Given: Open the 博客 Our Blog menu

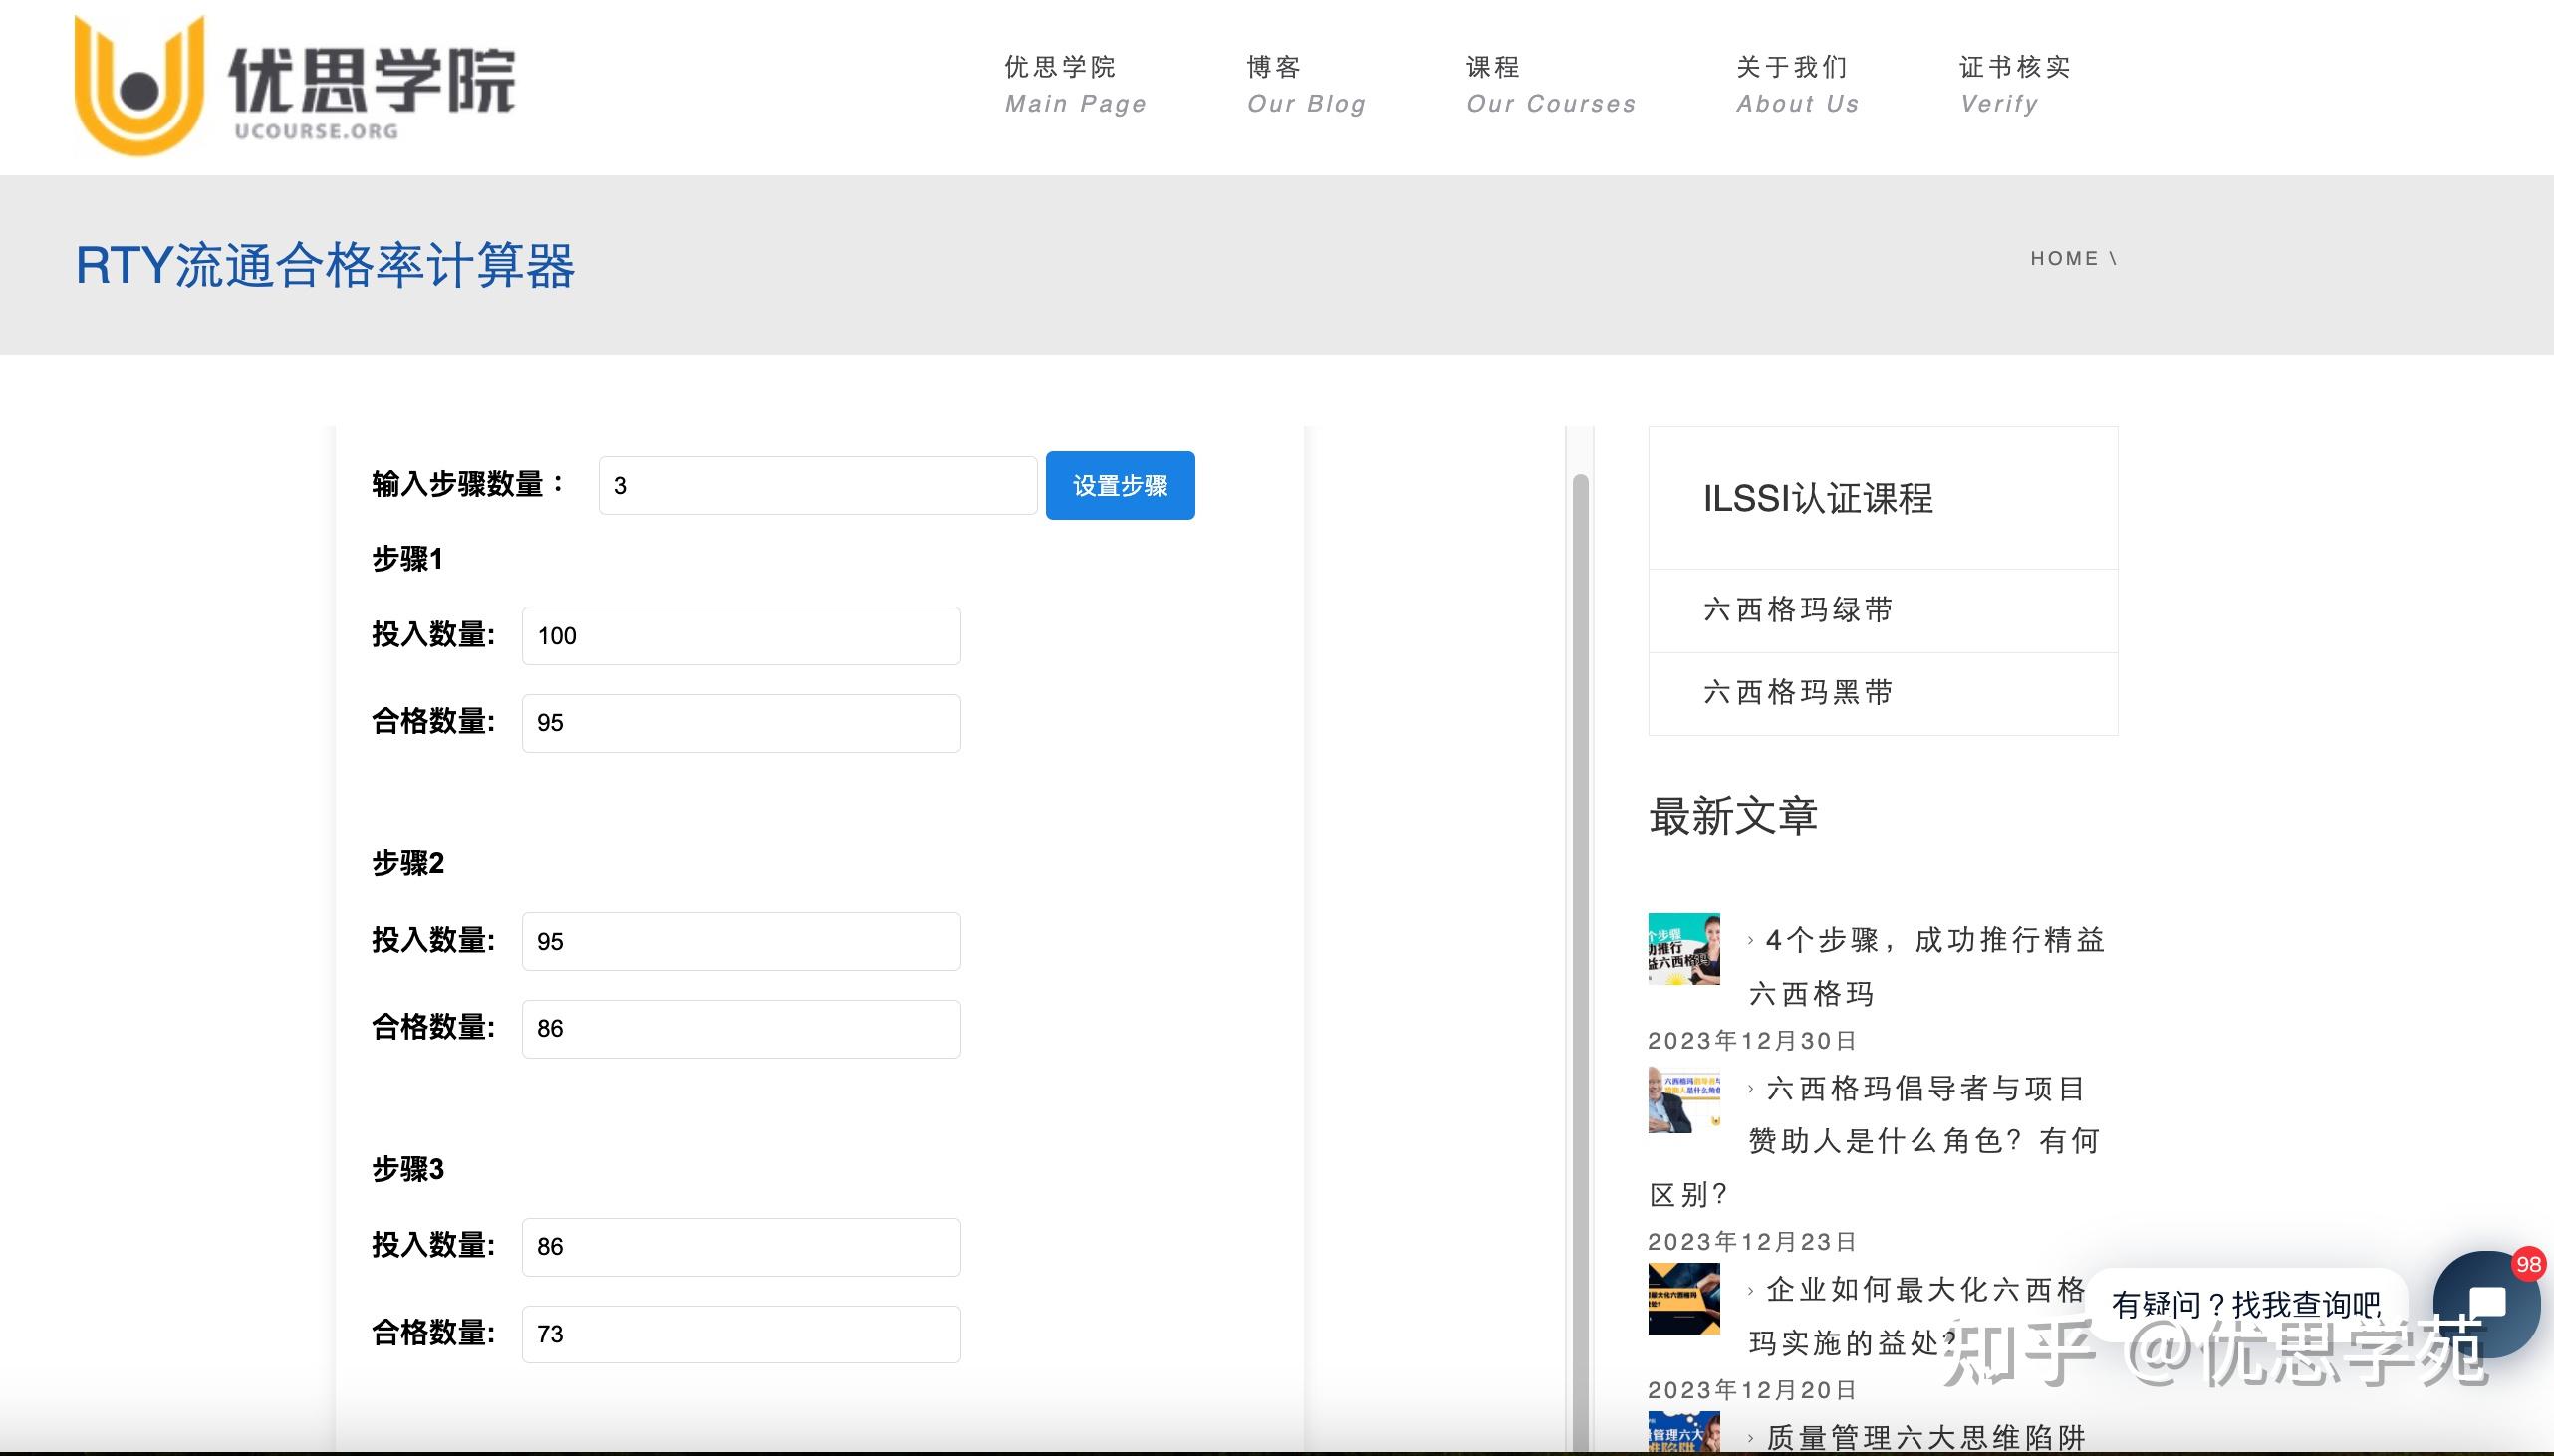Looking at the screenshot, I should [x=1305, y=84].
